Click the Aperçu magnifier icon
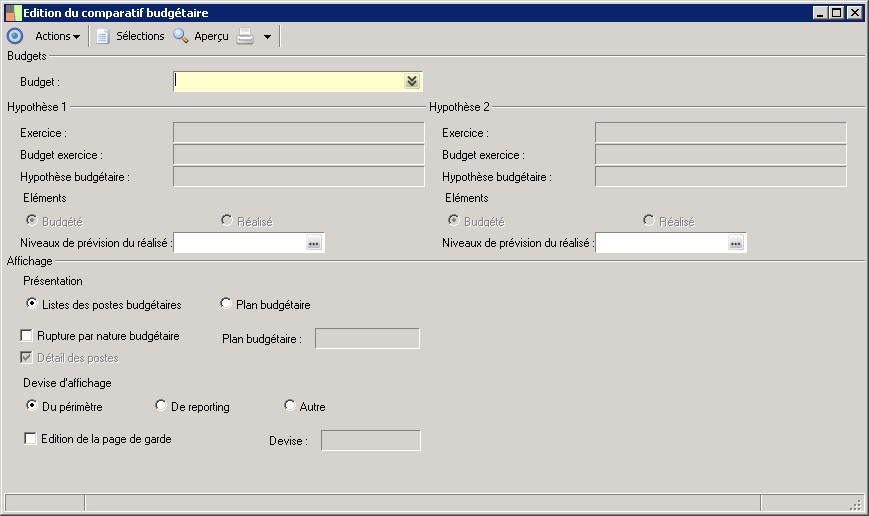Viewport: 869px width, 516px height. point(181,36)
